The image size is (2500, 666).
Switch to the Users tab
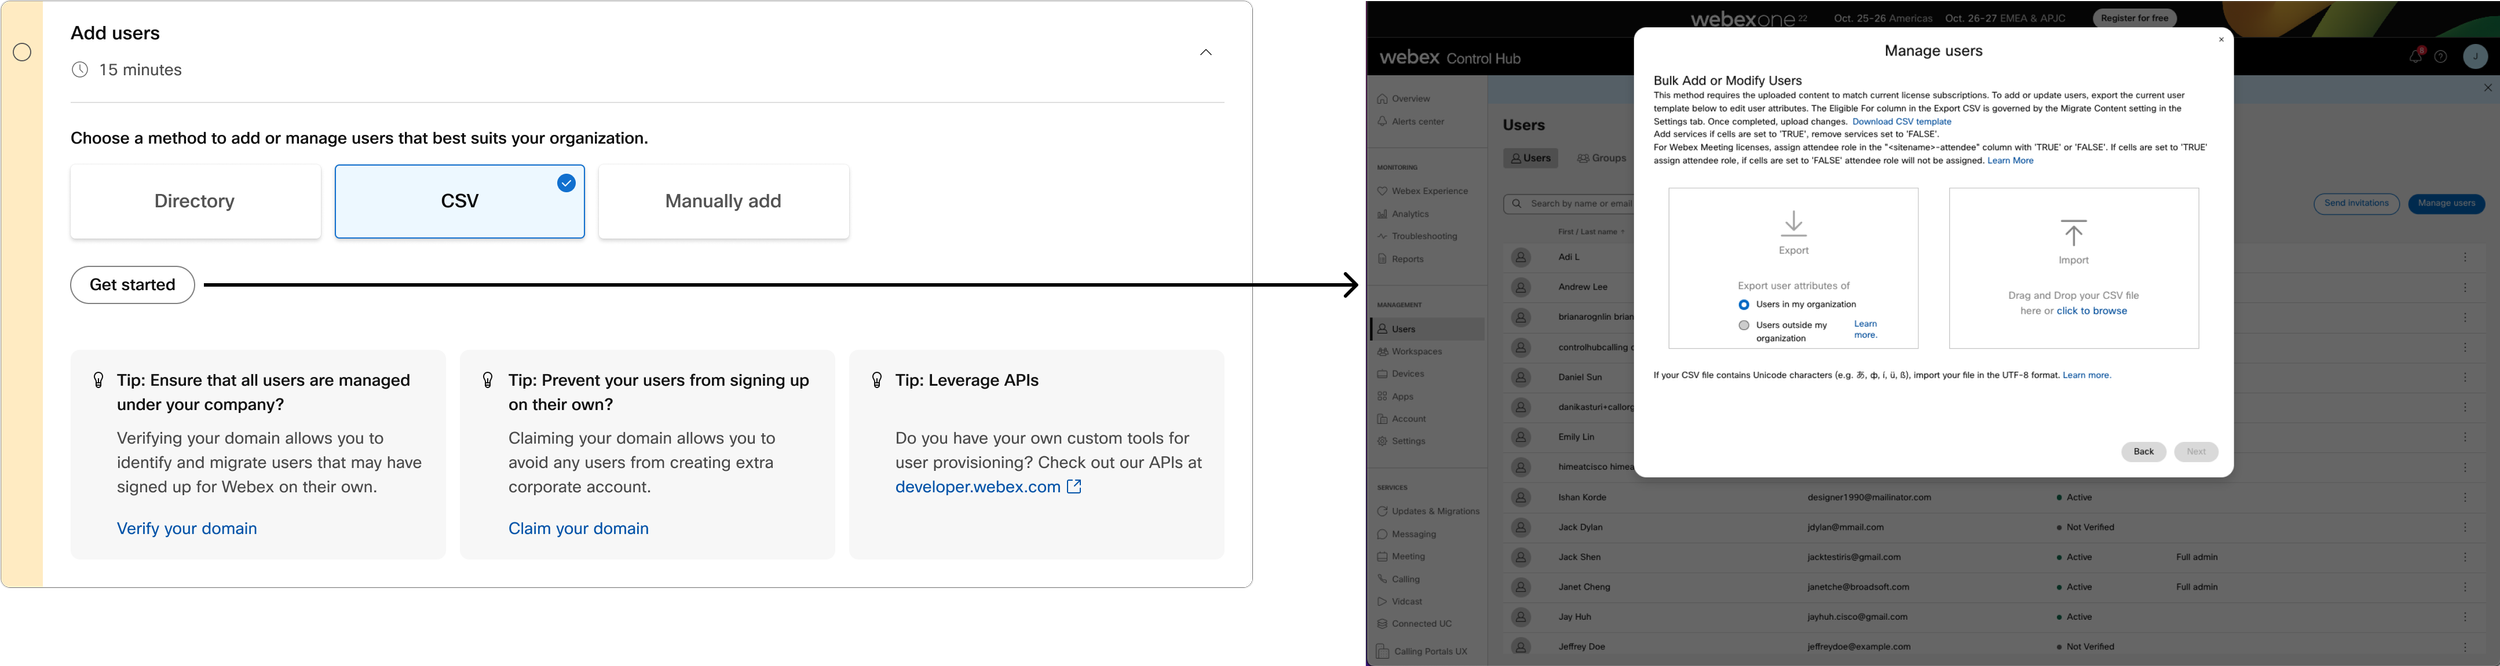1530,158
